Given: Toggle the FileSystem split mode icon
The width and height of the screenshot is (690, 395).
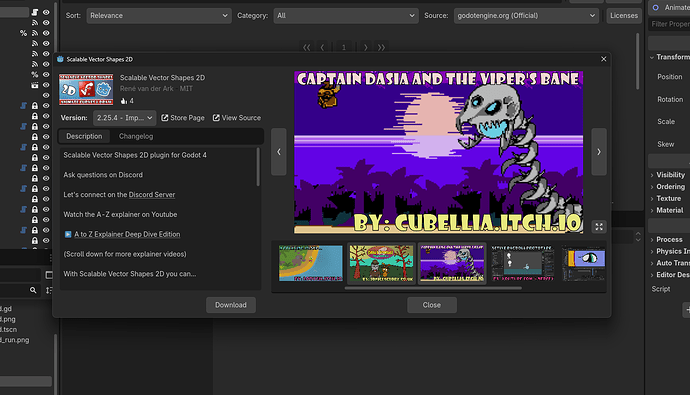Looking at the screenshot, I should tap(49, 275).
